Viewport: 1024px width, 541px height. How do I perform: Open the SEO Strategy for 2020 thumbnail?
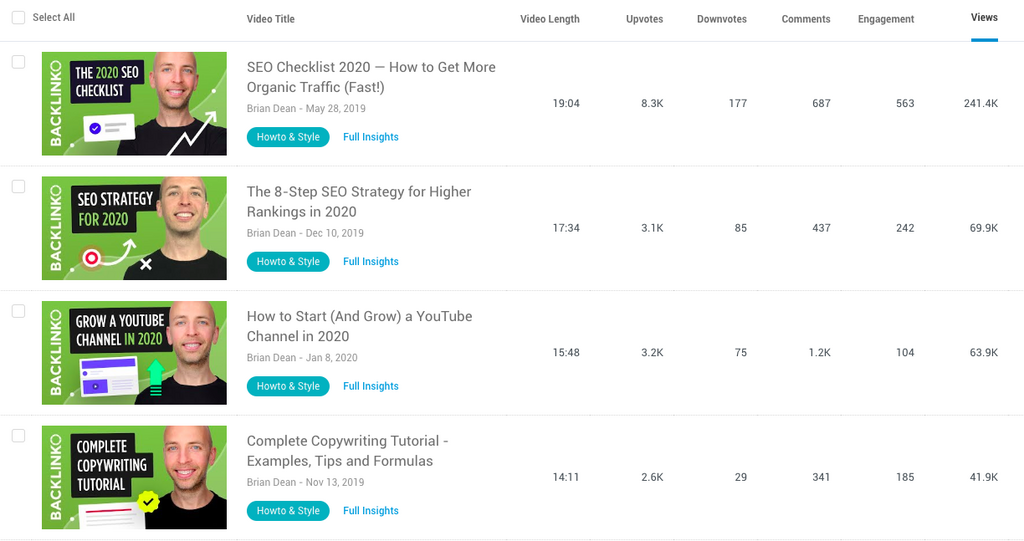pos(134,228)
